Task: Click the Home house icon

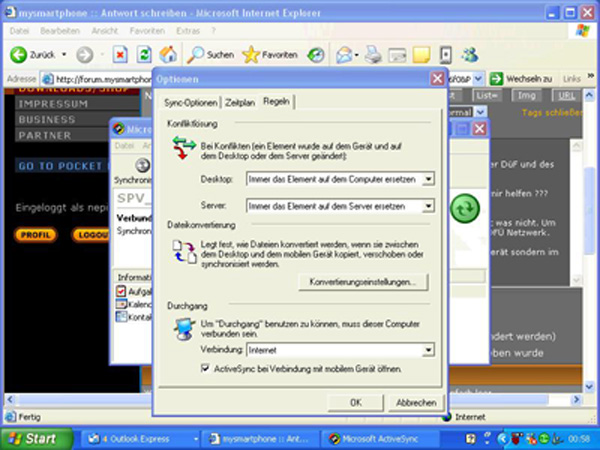Action: 168,55
